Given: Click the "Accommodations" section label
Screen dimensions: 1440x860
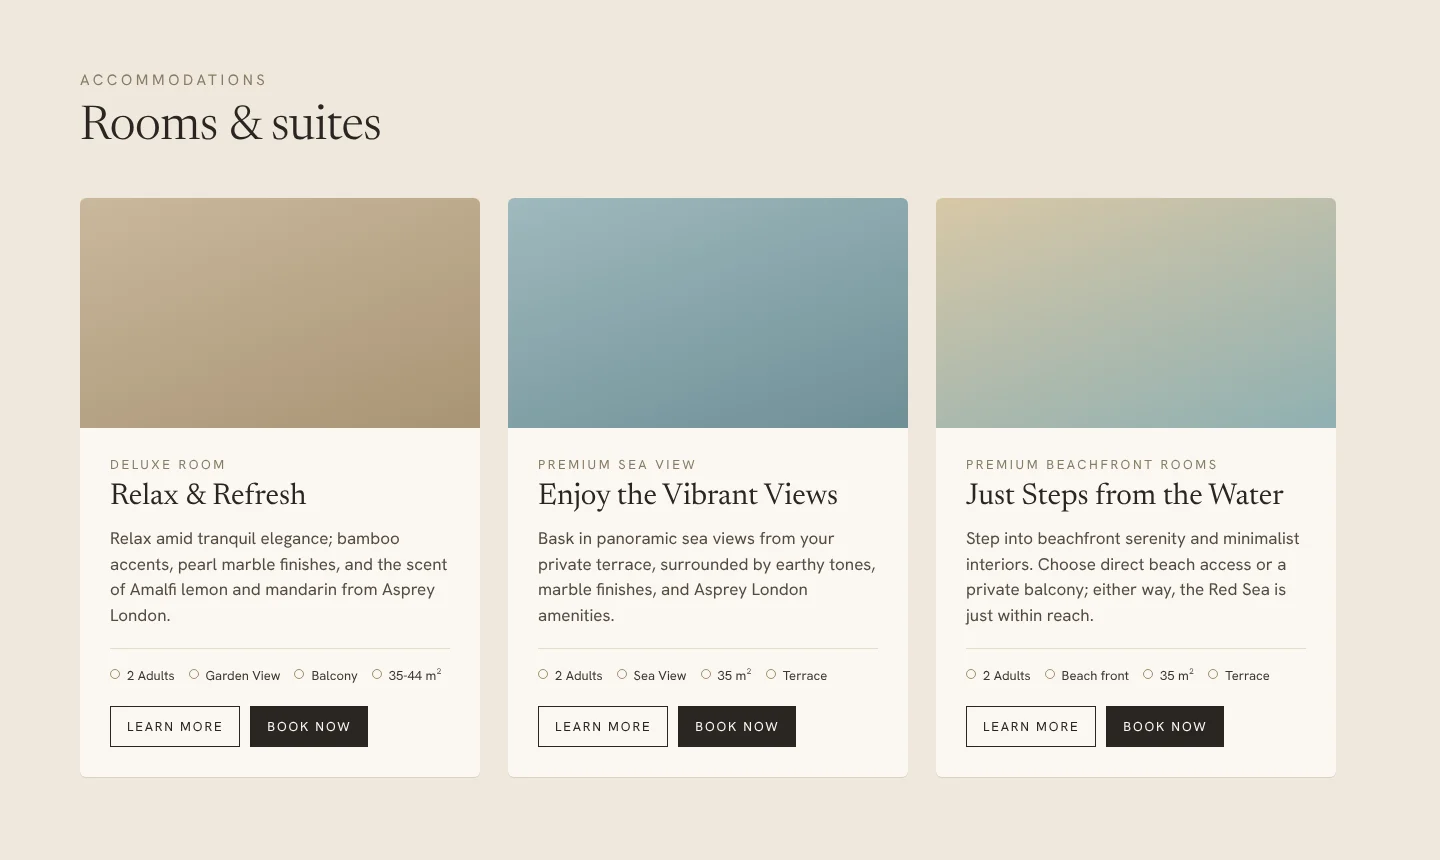Looking at the screenshot, I should pos(173,80).
